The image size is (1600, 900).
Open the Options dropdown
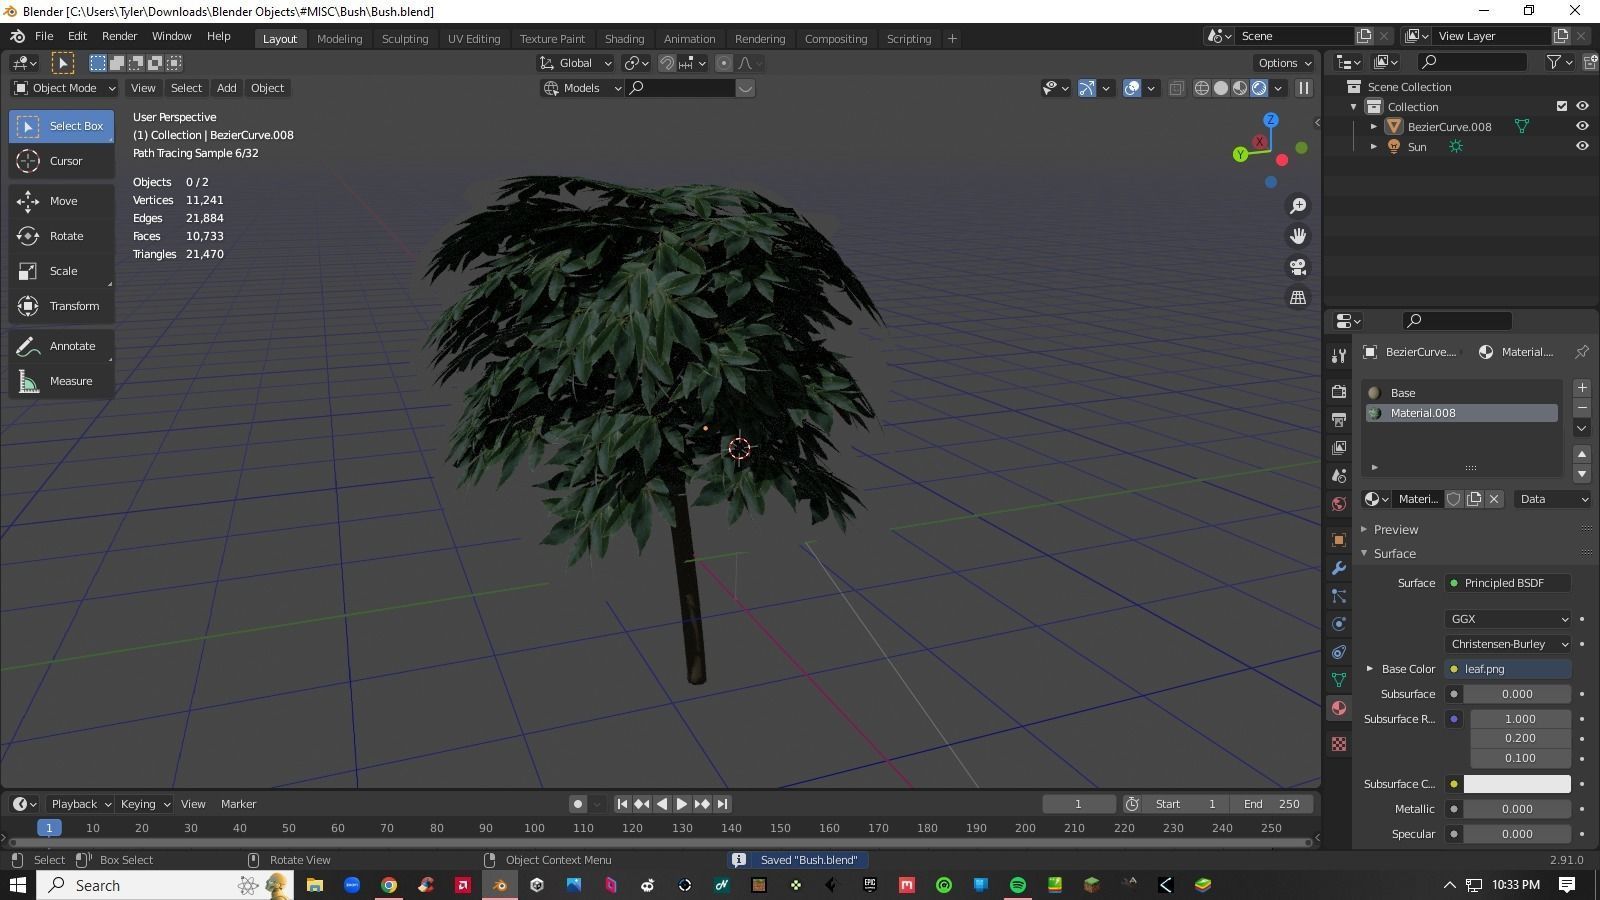click(1285, 63)
